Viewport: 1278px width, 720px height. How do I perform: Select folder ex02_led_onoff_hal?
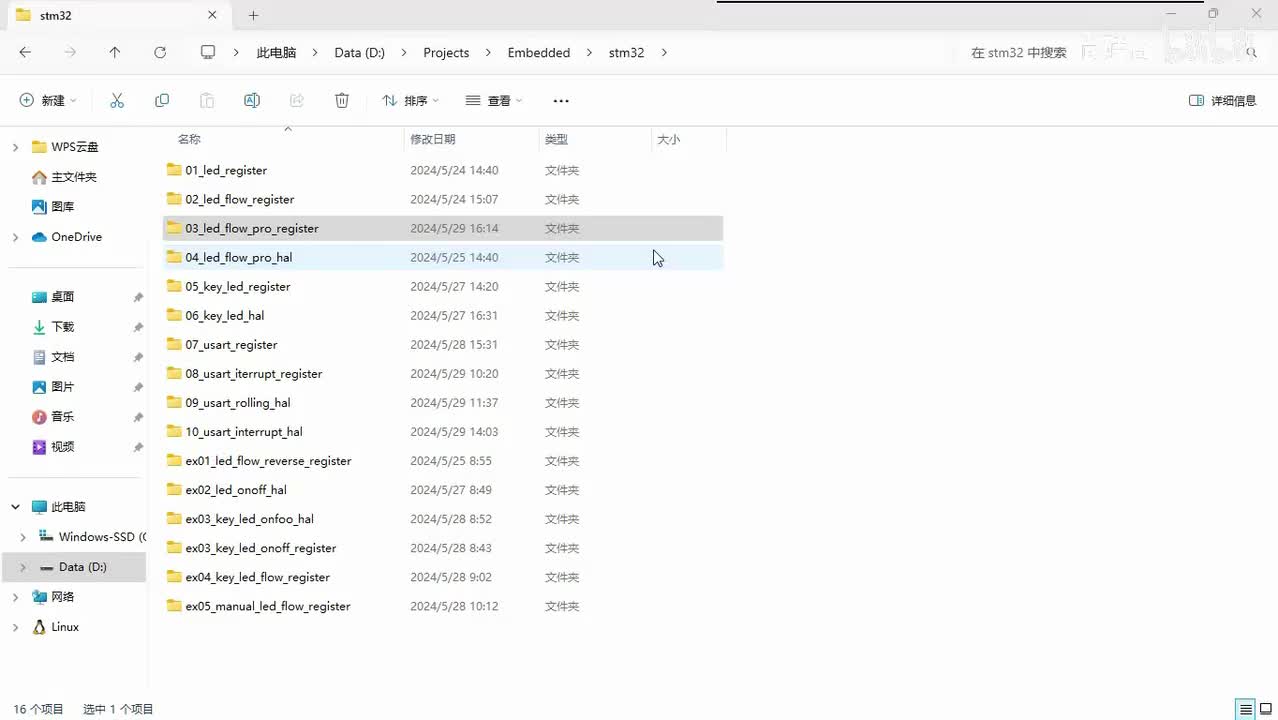443,489
